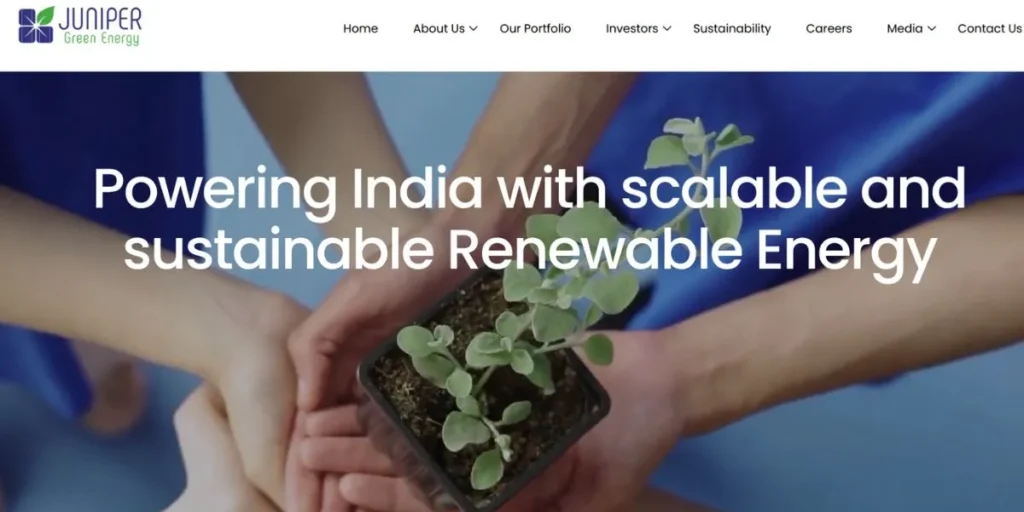Select the Media menu label
The width and height of the screenshot is (1024, 512).
[904, 29]
